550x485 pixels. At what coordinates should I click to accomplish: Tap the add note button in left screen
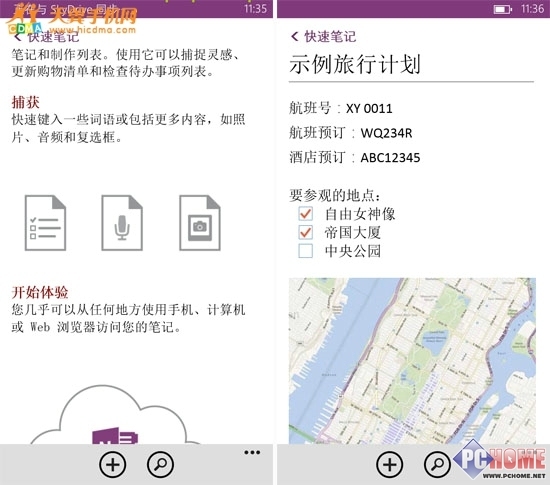point(113,464)
